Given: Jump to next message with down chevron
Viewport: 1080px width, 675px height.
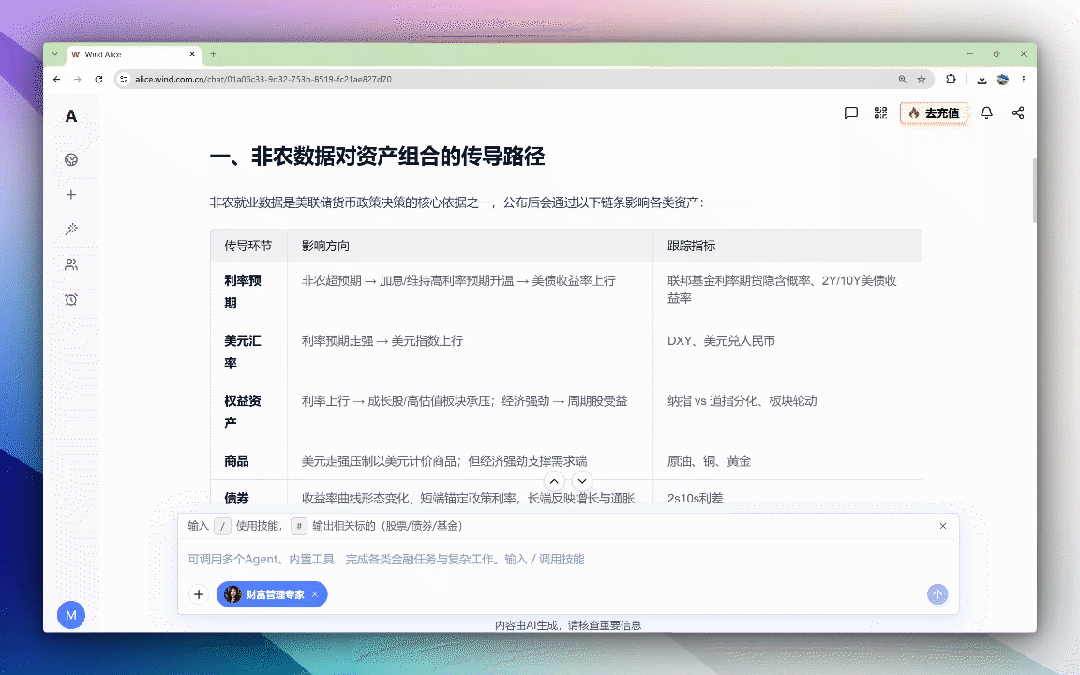Looking at the screenshot, I should (x=582, y=481).
